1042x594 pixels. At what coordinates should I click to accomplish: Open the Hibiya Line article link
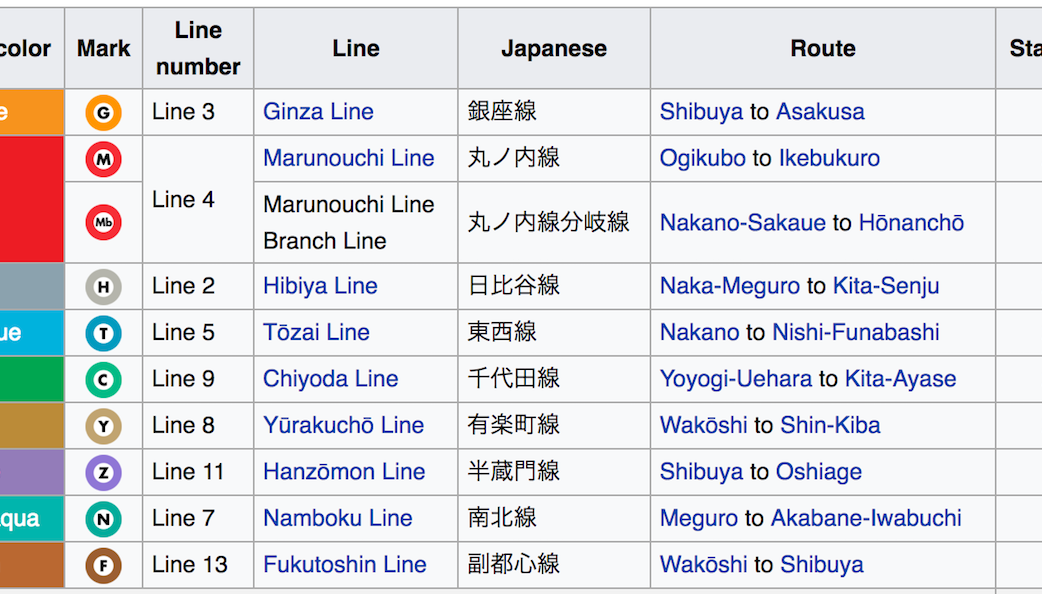point(320,286)
